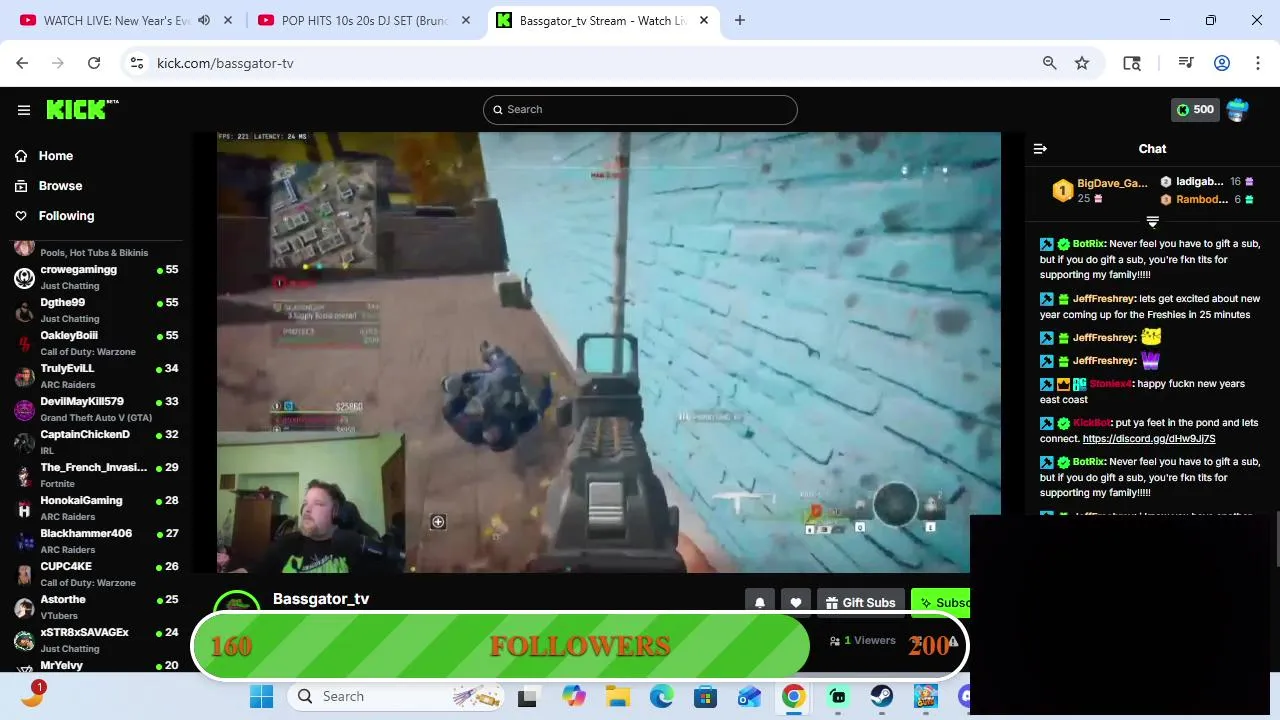Click JeffFreshrey name in new year message
1280x720 pixels.
[1104, 299]
